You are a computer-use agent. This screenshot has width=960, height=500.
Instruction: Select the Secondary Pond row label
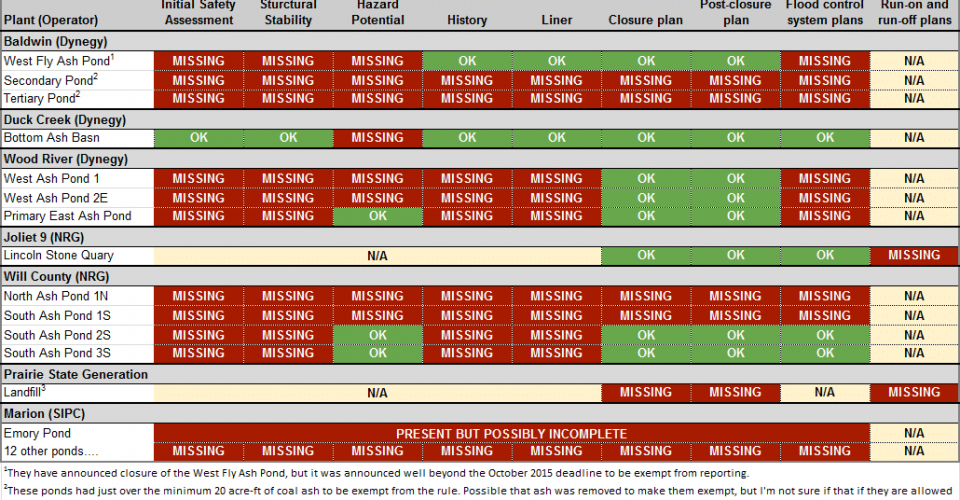(50, 80)
